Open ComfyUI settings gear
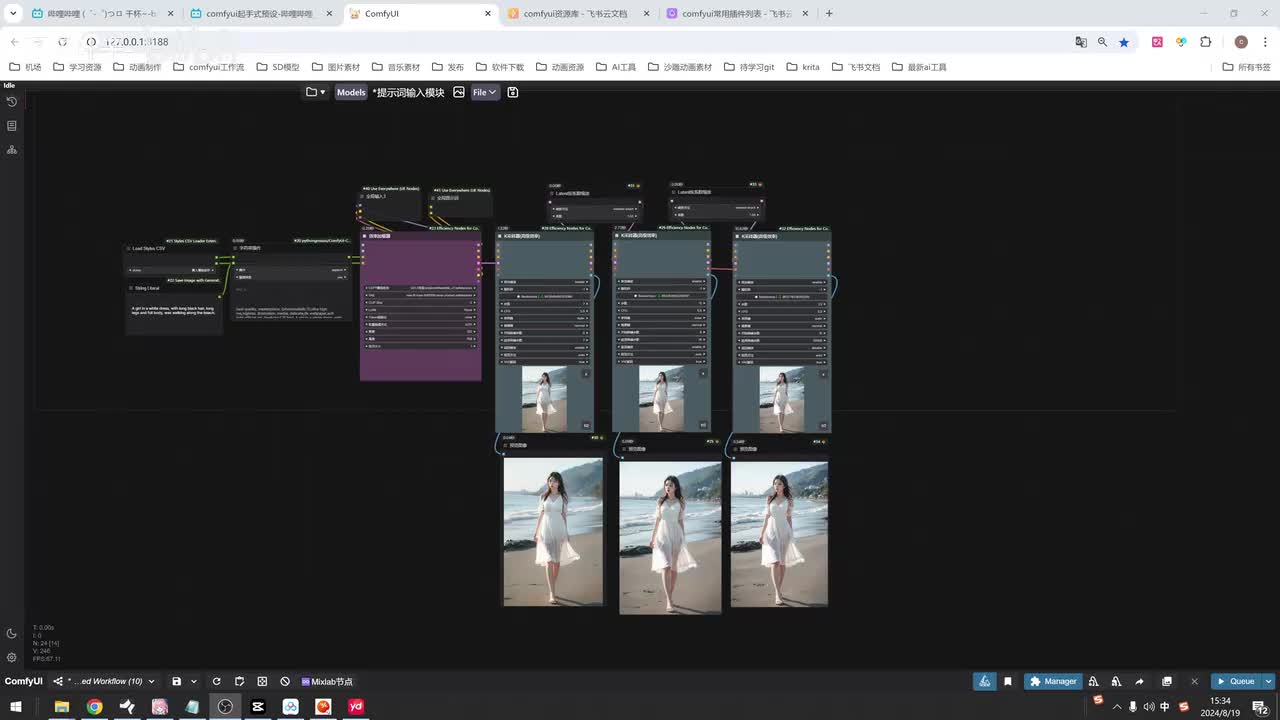Viewport: 1280px width, 720px height. tap(12, 657)
